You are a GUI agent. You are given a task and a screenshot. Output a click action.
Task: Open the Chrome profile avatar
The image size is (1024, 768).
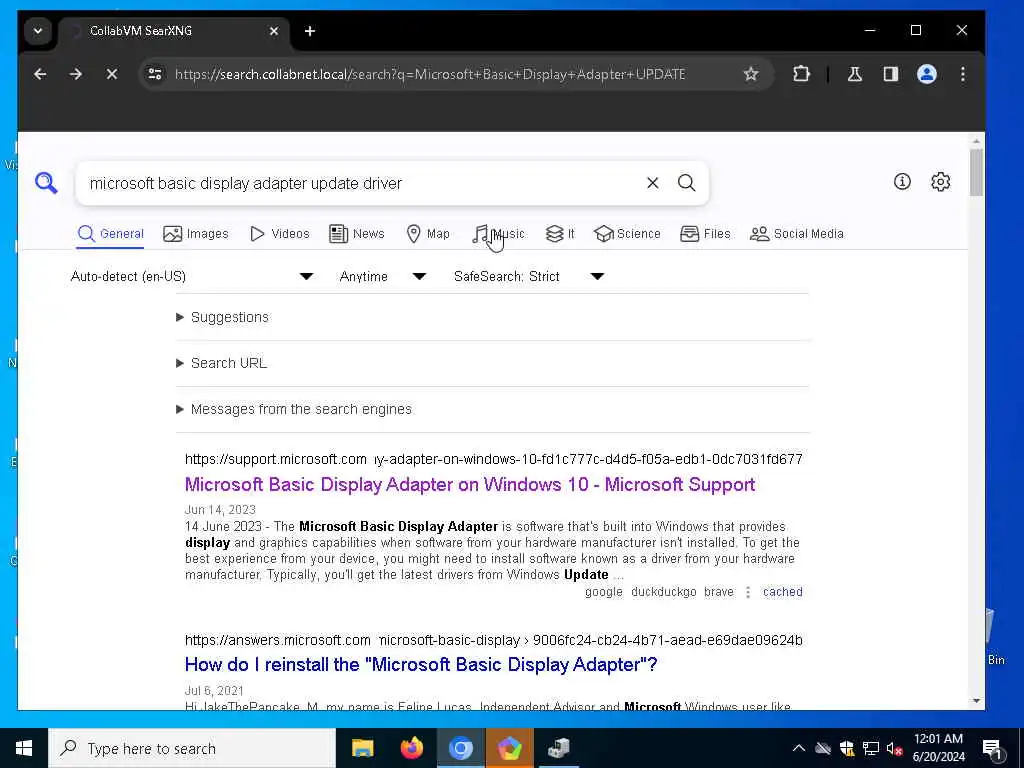(927, 74)
